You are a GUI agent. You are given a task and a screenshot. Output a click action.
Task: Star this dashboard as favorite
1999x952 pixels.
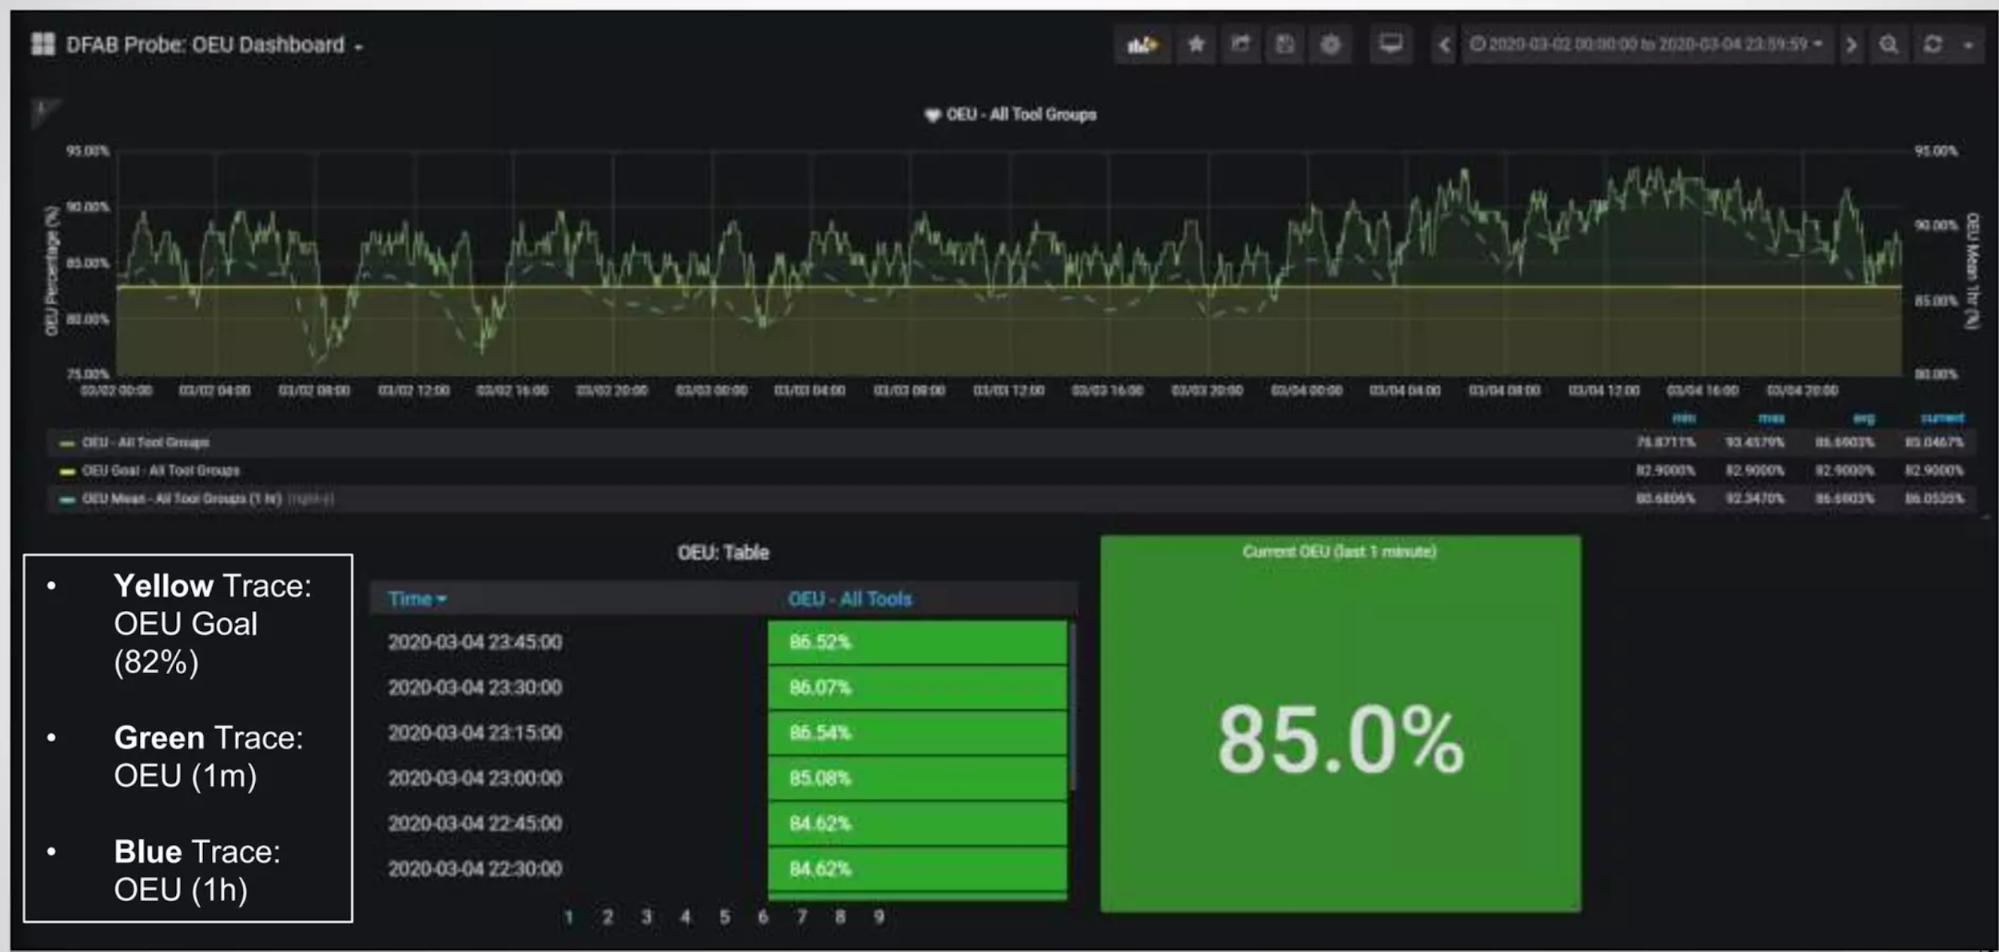(x=1196, y=45)
